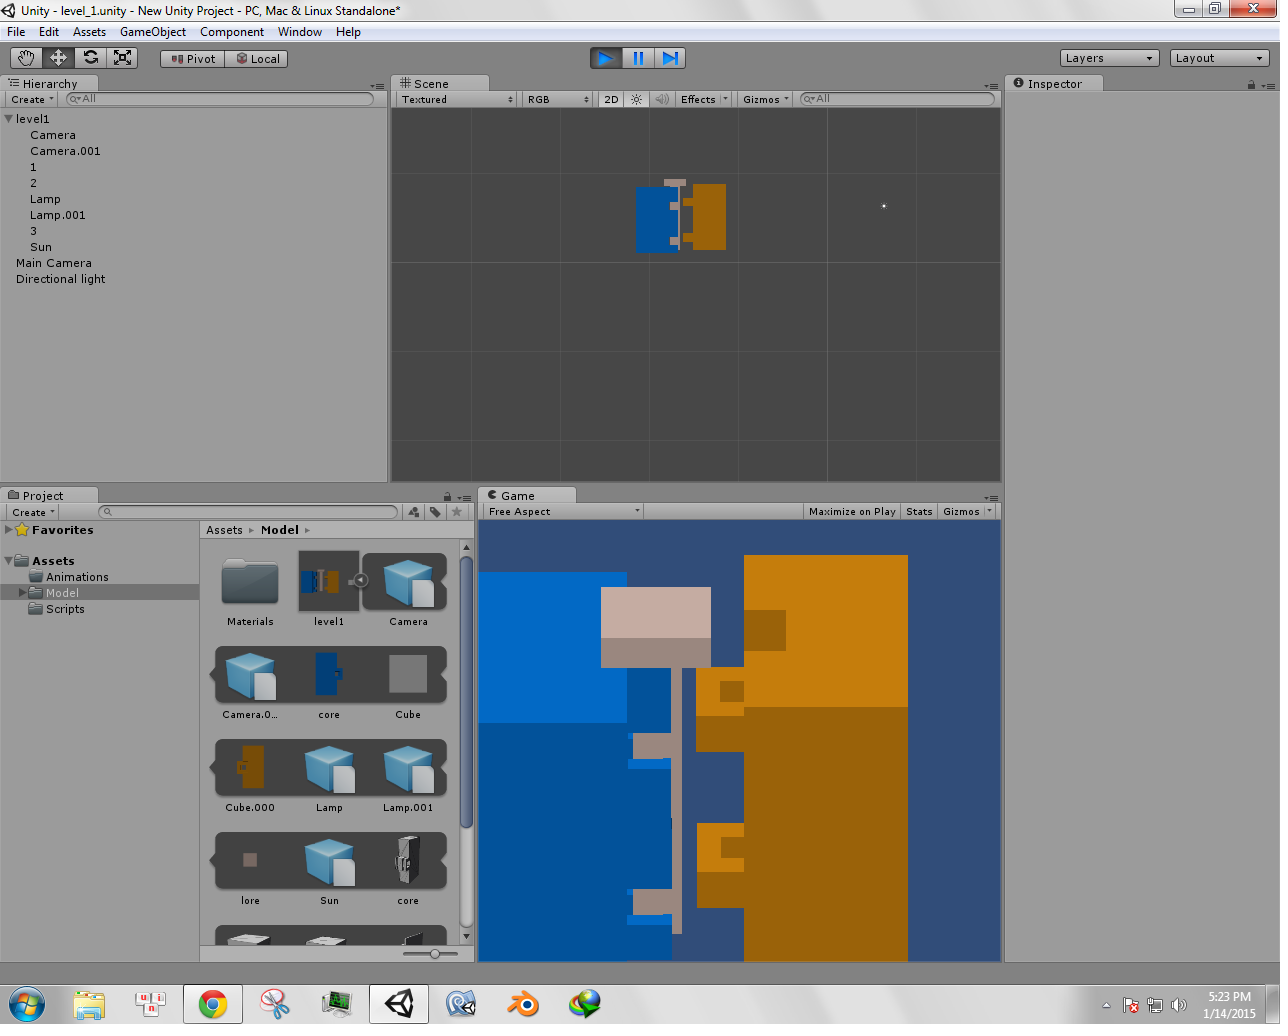The image size is (1288, 1036).
Task: Adjust the asset icon size slider
Action: [x=435, y=954]
